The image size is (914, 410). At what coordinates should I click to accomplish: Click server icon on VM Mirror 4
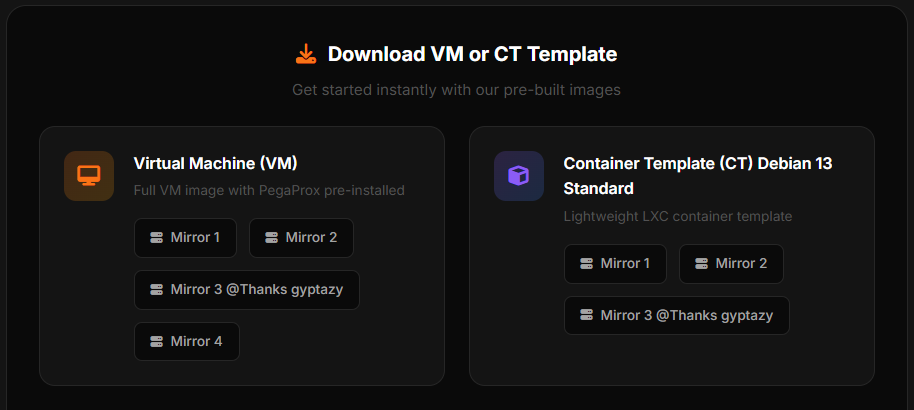[156, 342]
